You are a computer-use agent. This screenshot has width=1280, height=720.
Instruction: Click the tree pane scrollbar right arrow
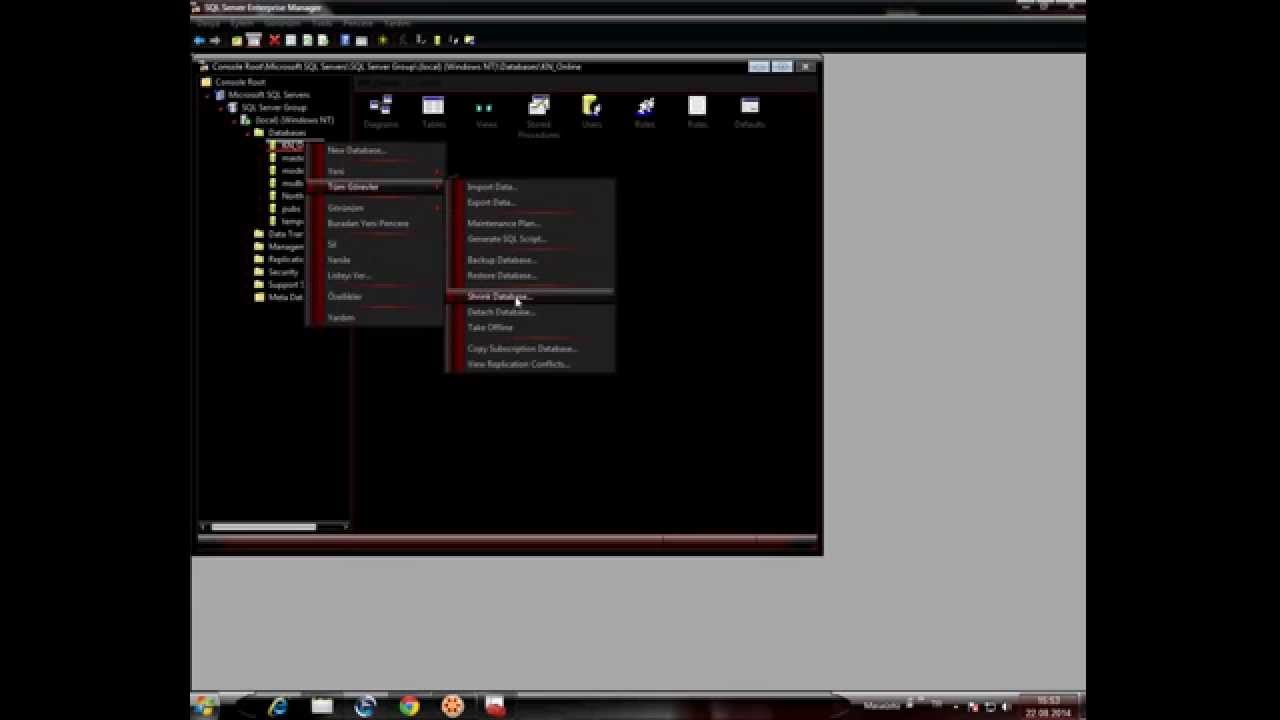point(345,527)
